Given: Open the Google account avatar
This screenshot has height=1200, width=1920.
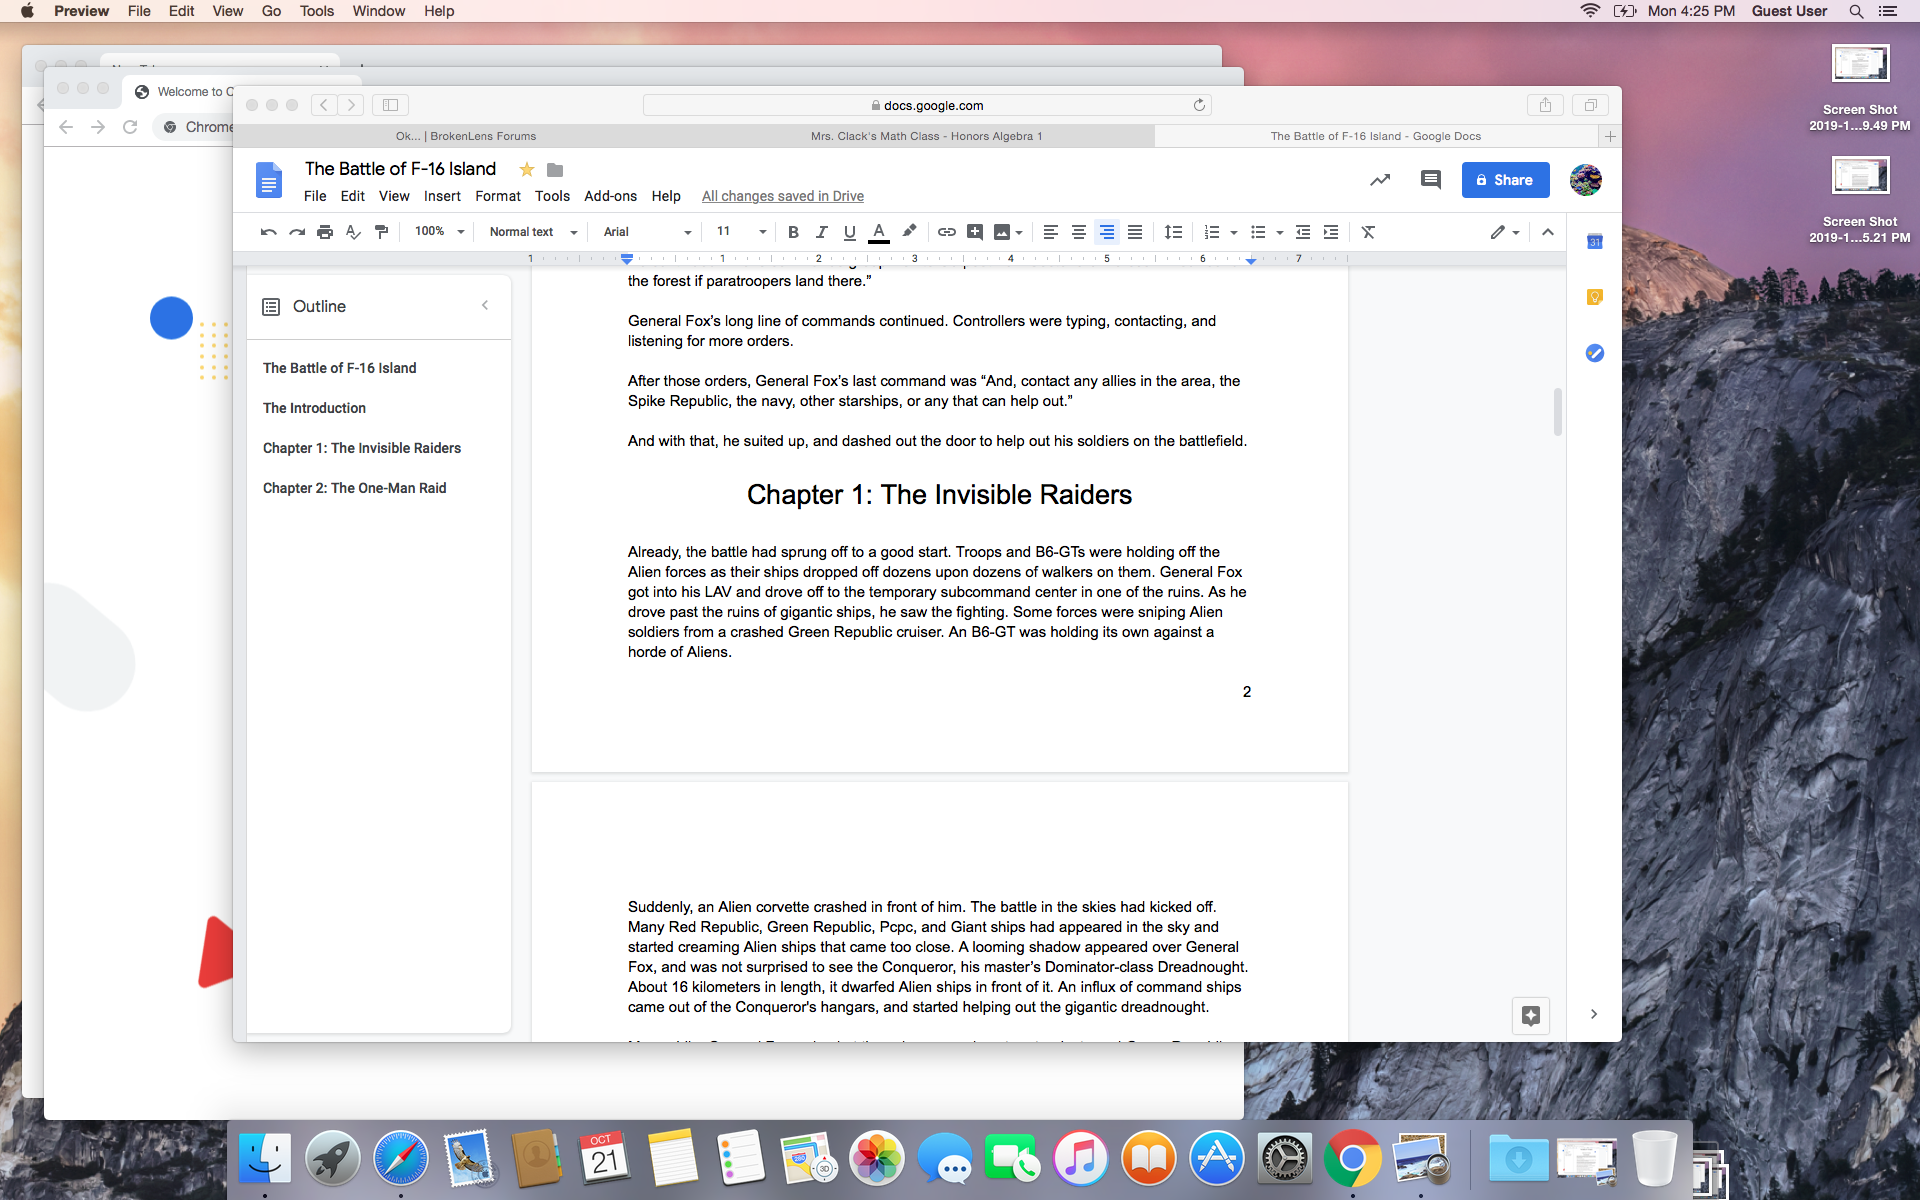Looking at the screenshot, I should [1586, 180].
